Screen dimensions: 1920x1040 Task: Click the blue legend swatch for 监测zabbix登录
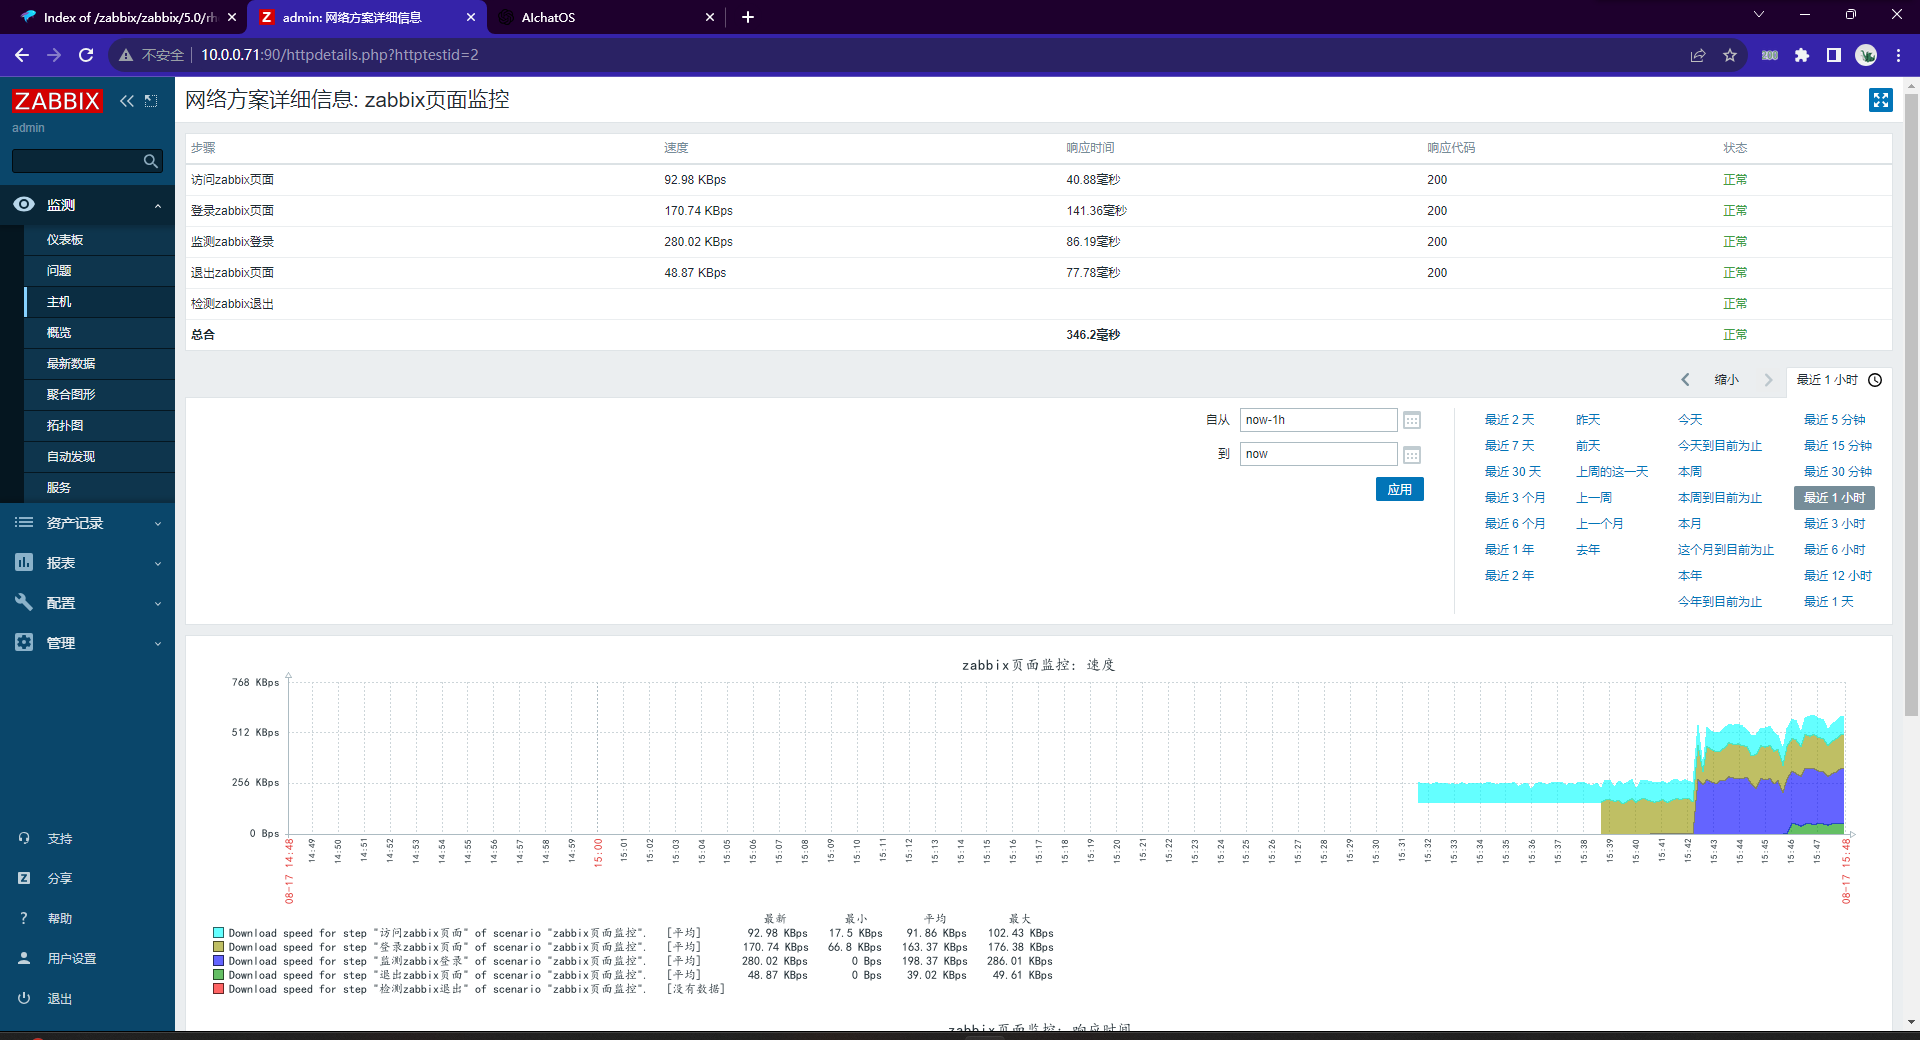pyautogui.click(x=218, y=961)
